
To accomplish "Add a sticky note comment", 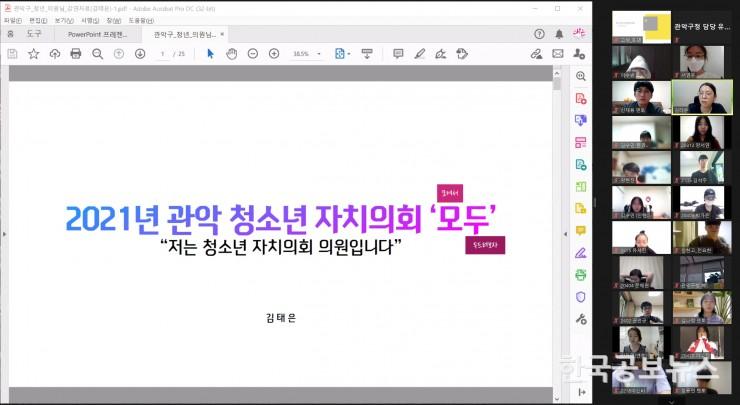I will pyautogui.click(x=398, y=54).
